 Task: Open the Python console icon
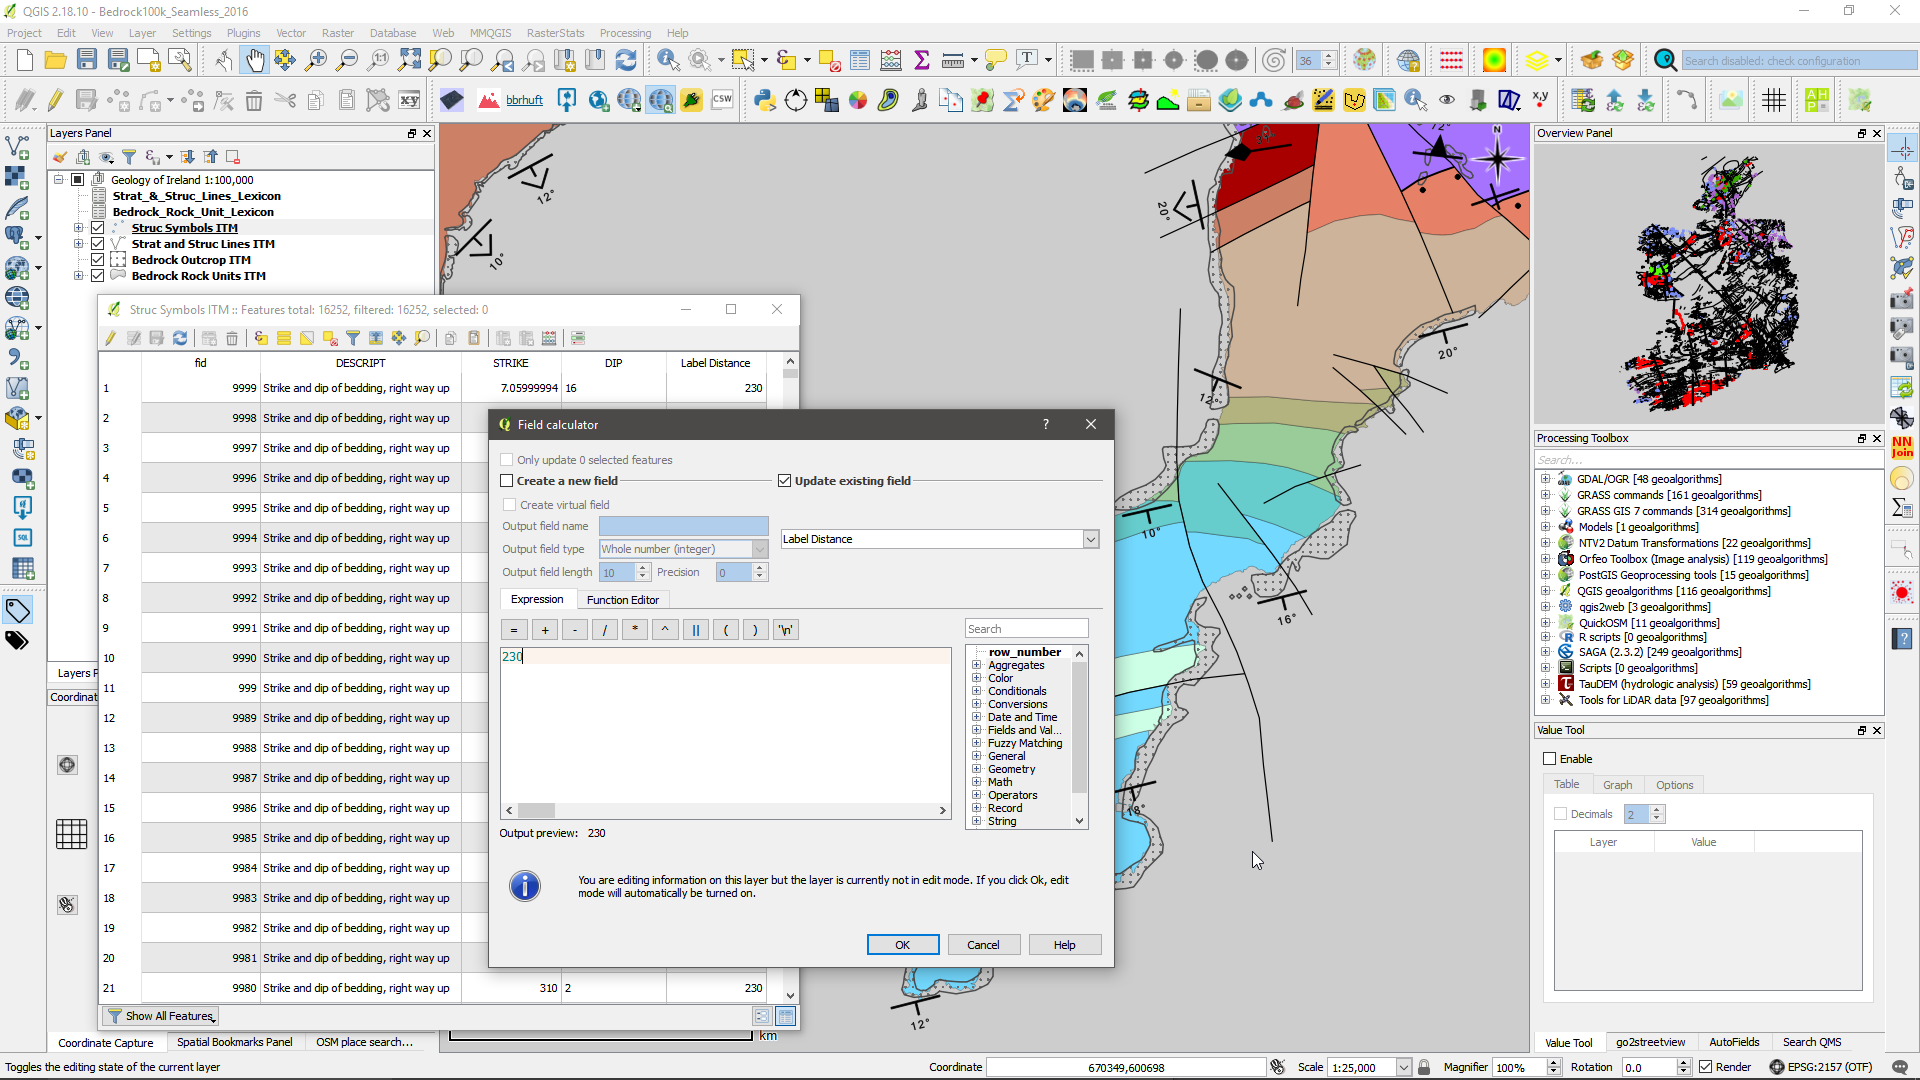[765, 100]
